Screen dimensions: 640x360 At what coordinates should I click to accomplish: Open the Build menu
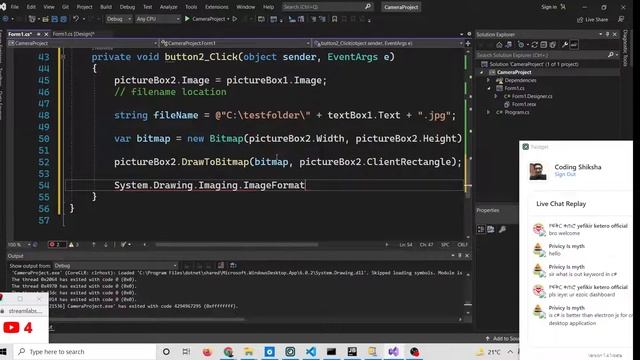106,7
